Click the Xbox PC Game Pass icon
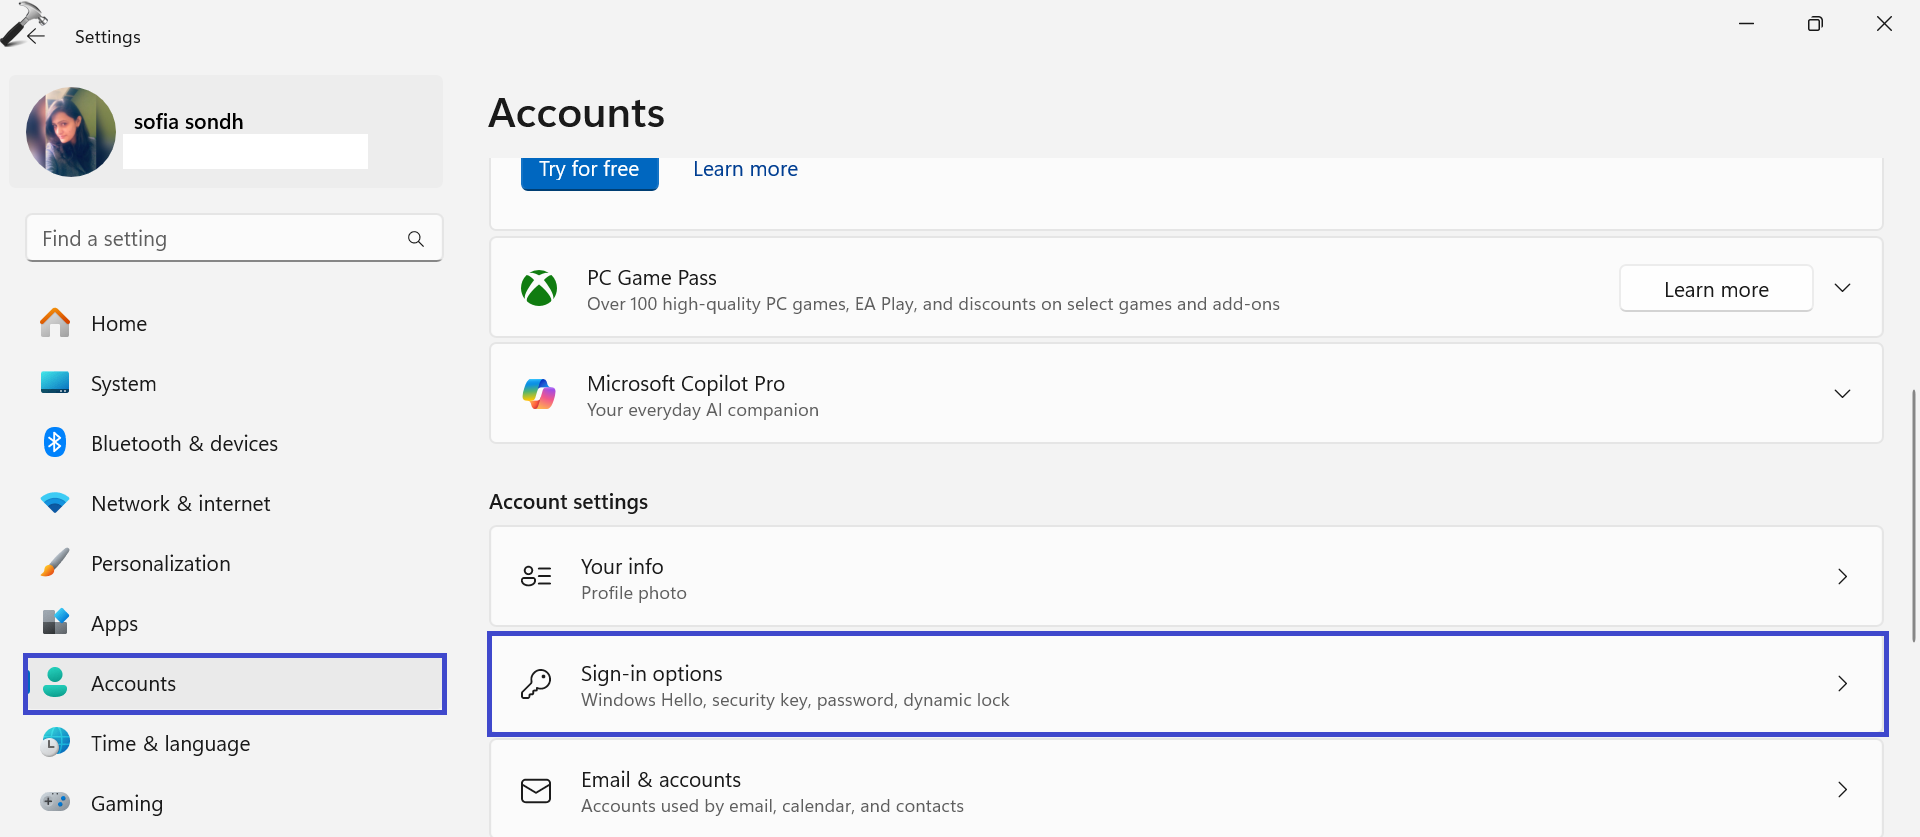This screenshot has width=1920, height=837. pyautogui.click(x=539, y=289)
